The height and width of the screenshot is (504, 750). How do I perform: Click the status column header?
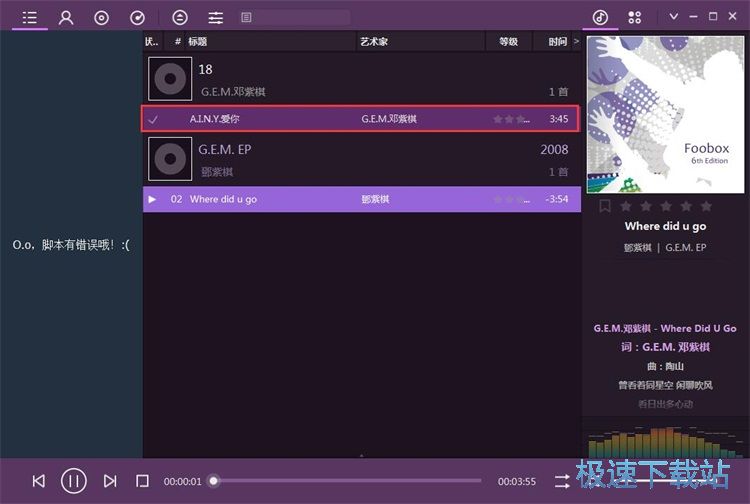[x=153, y=42]
